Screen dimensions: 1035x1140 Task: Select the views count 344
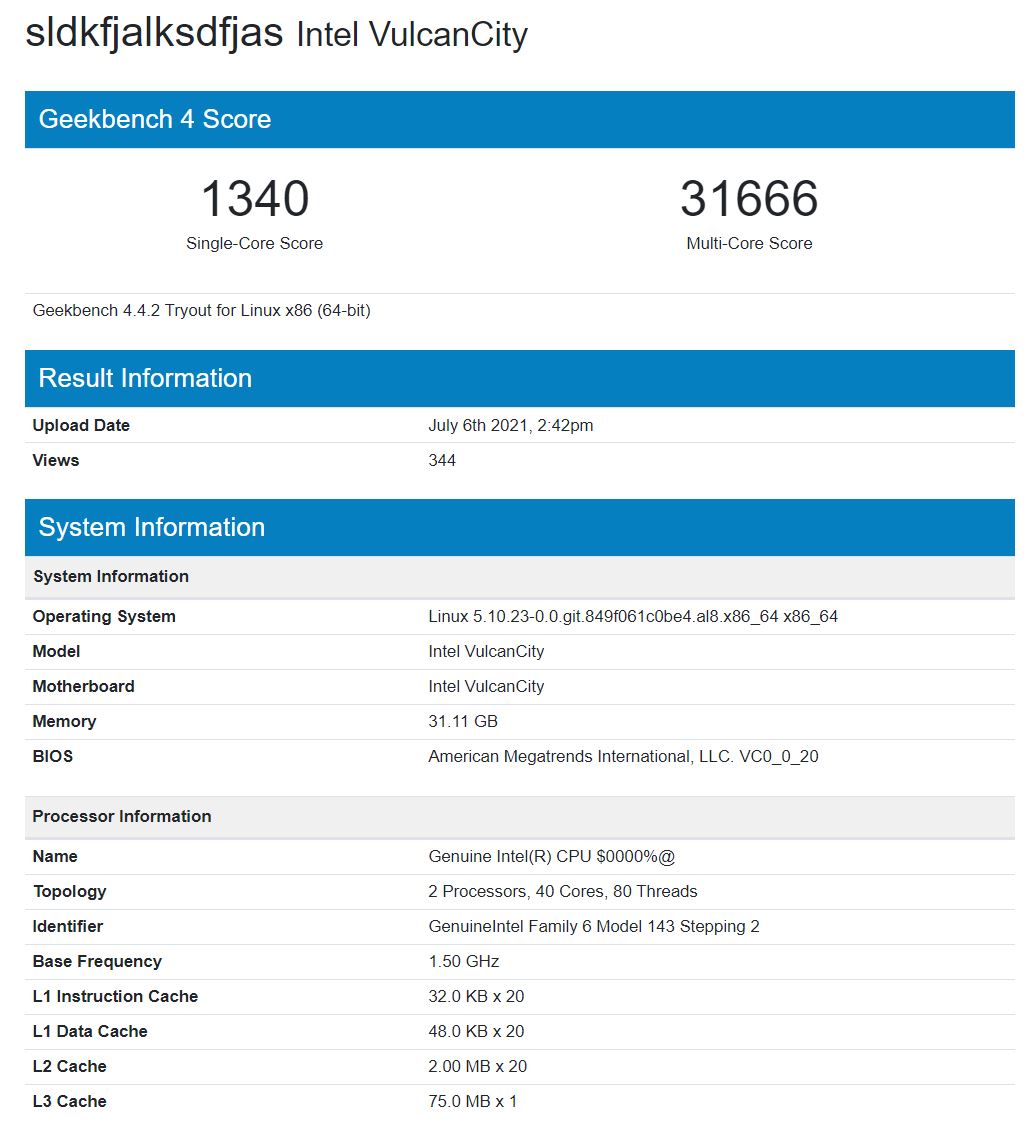442,460
